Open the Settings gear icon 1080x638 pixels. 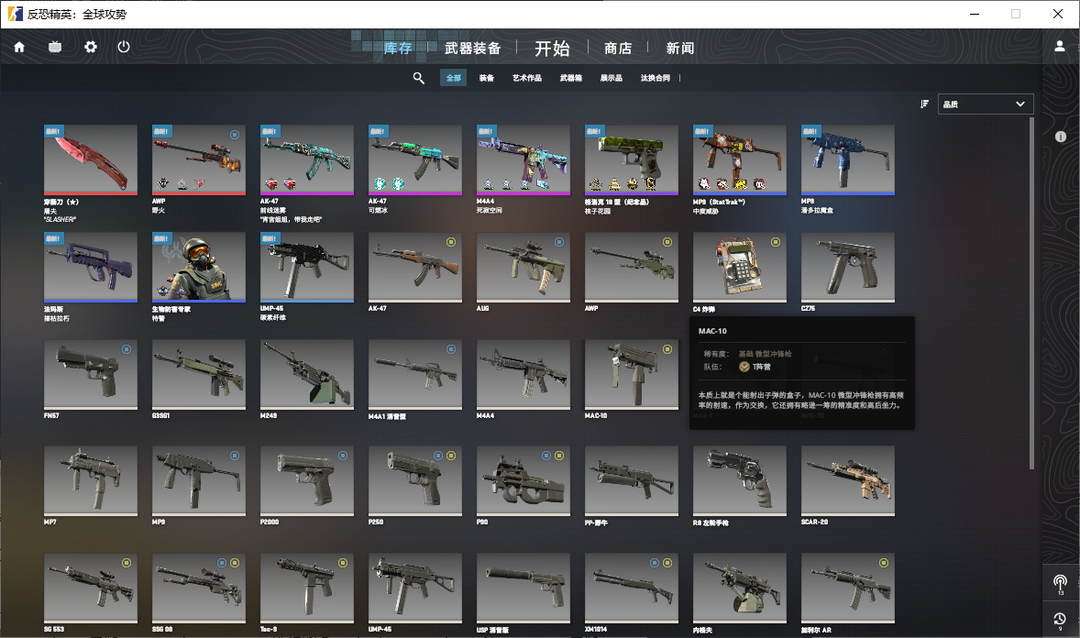(x=90, y=47)
